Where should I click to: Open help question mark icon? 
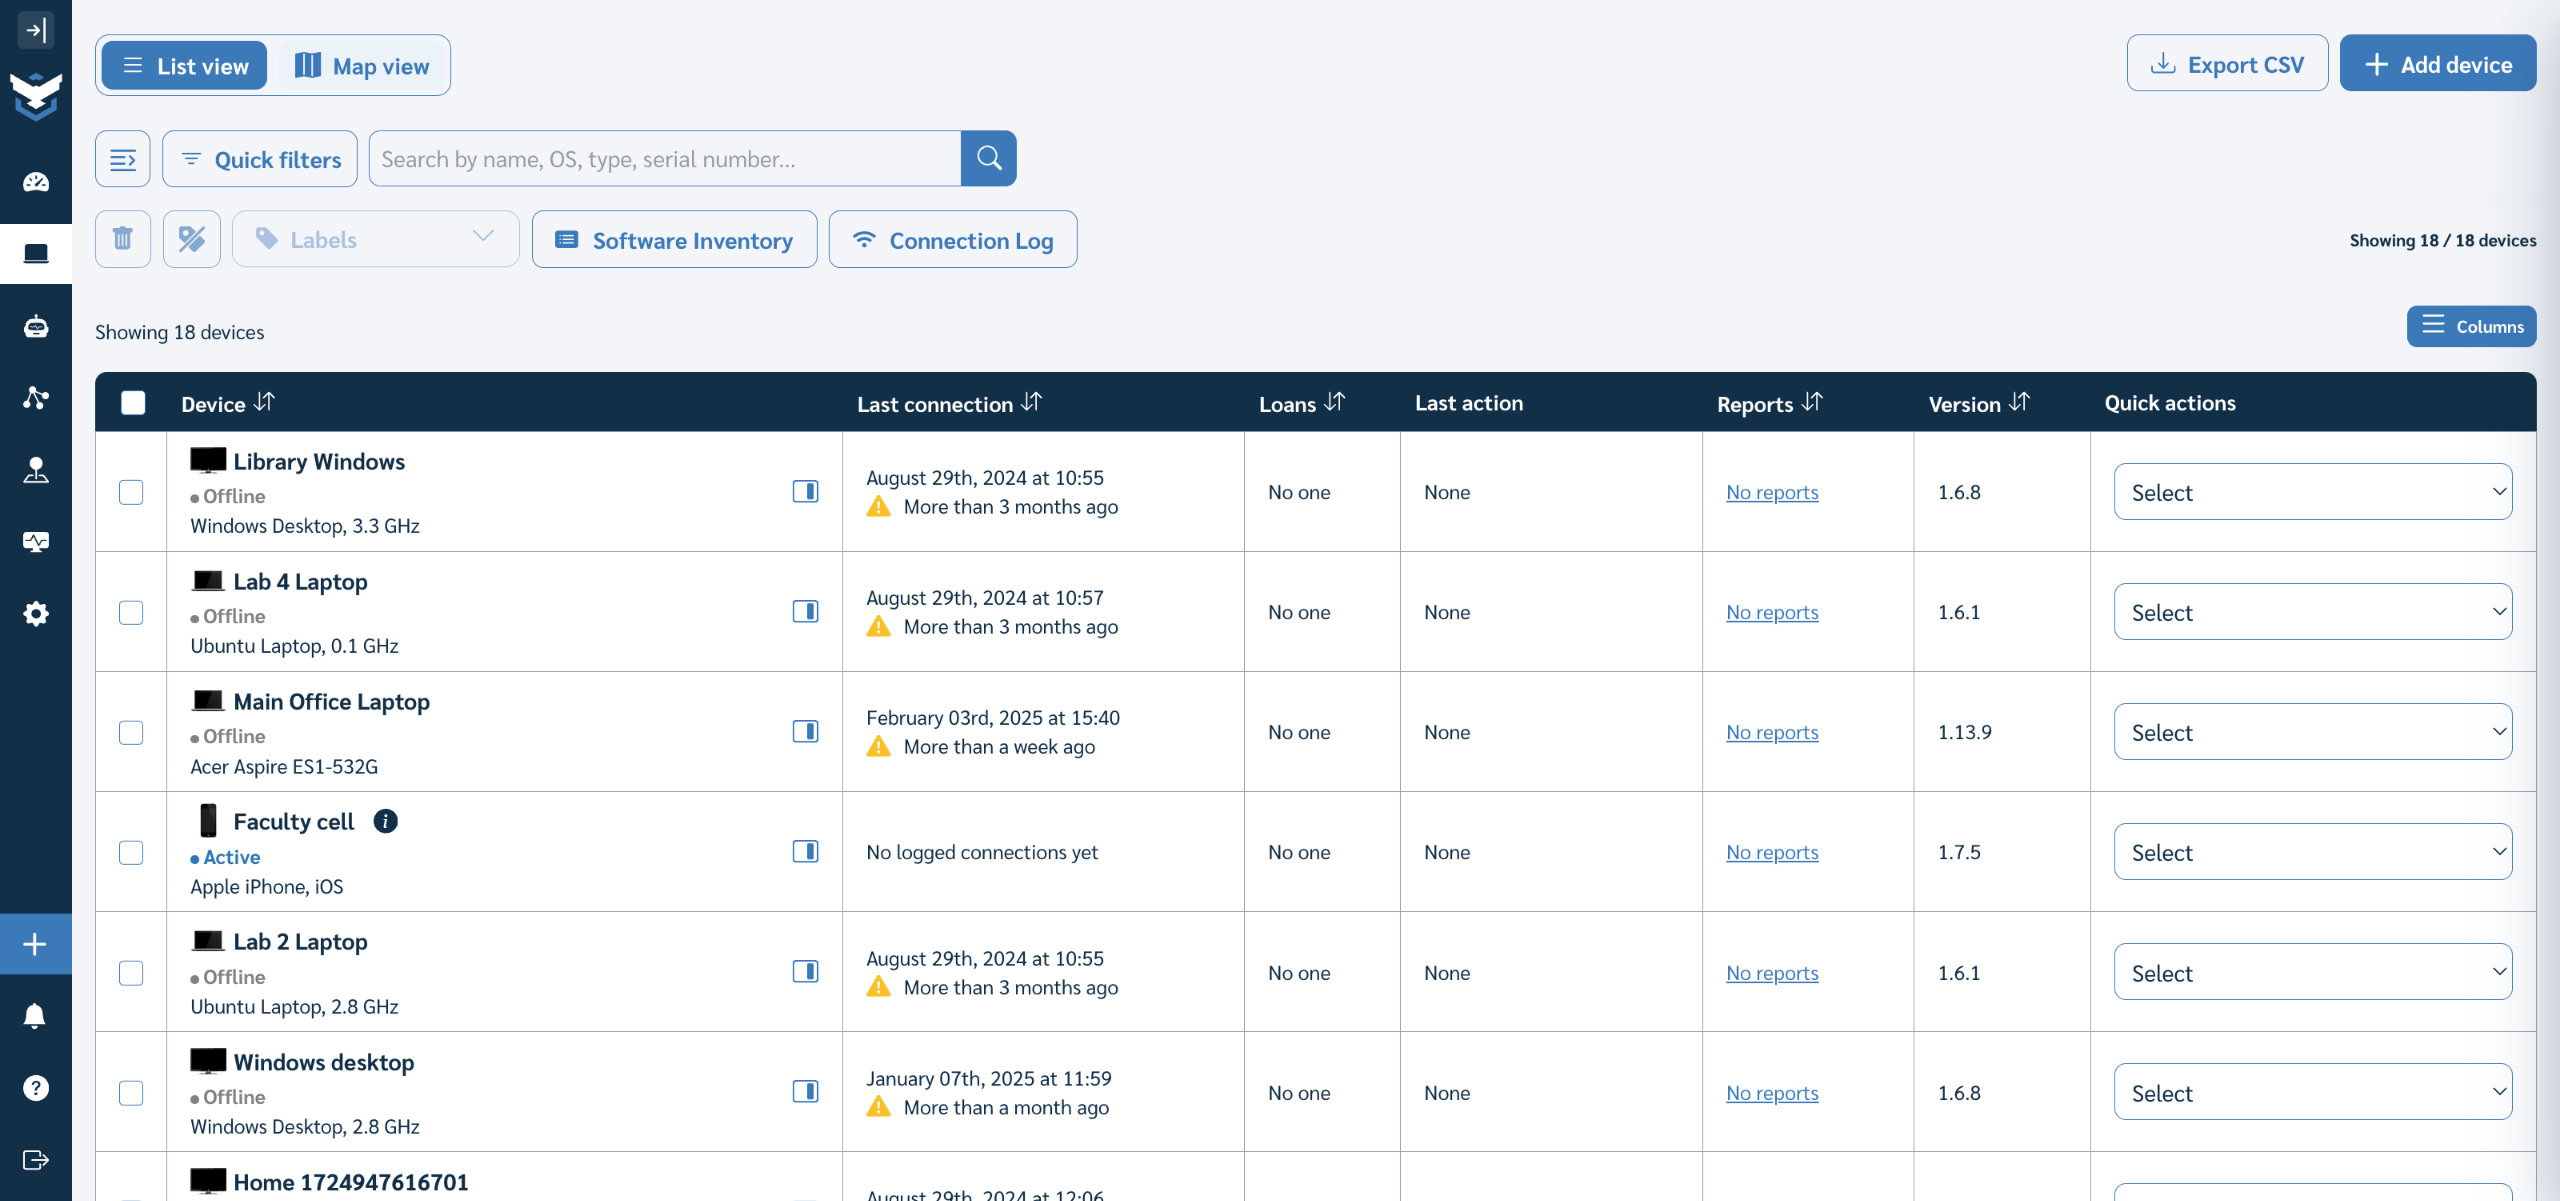pos(35,1088)
